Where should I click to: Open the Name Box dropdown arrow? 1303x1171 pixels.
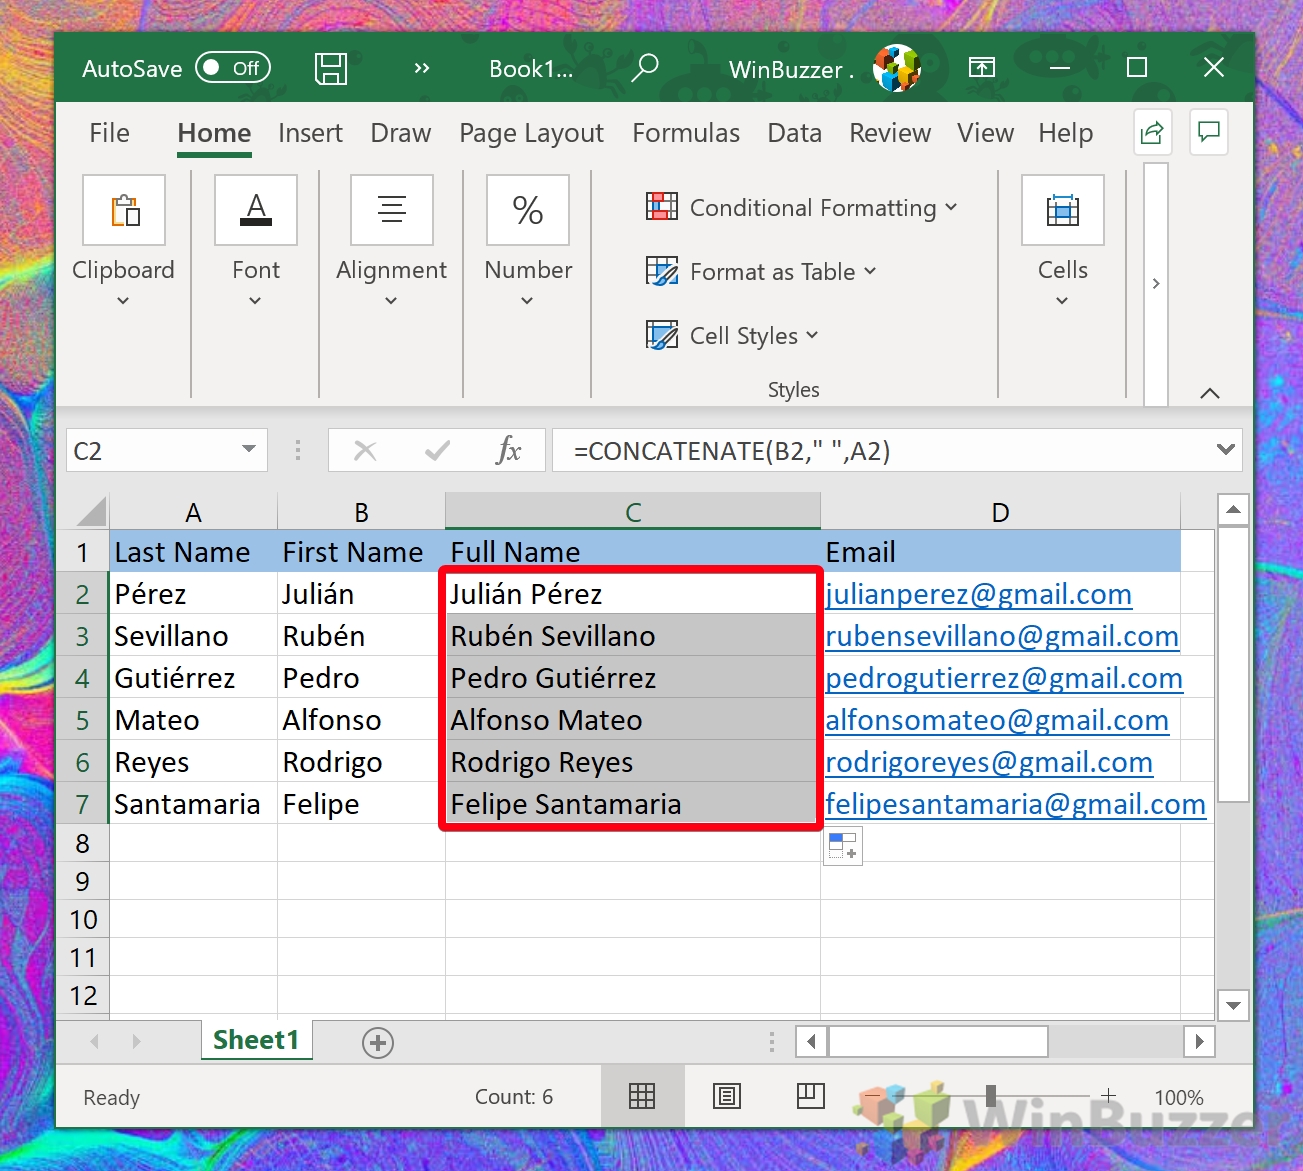coord(249,450)
